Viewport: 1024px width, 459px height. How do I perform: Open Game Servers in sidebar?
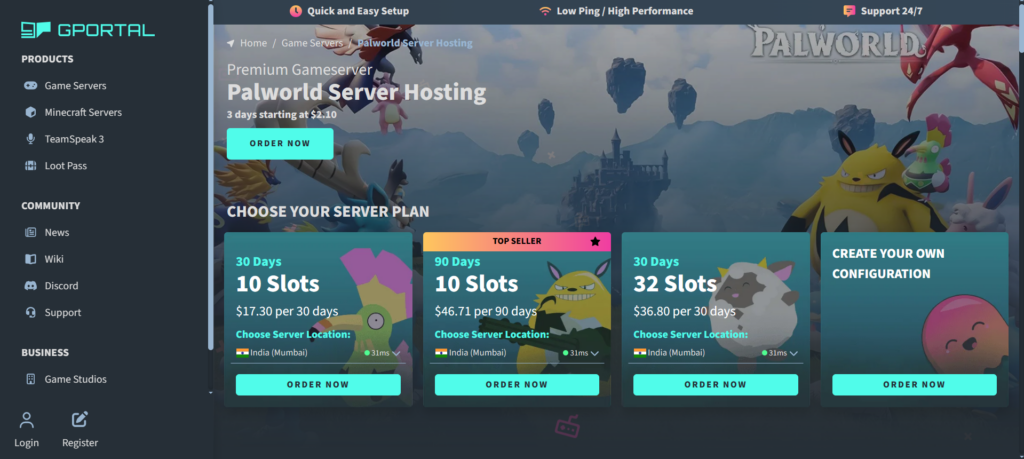tap(75, 86)
